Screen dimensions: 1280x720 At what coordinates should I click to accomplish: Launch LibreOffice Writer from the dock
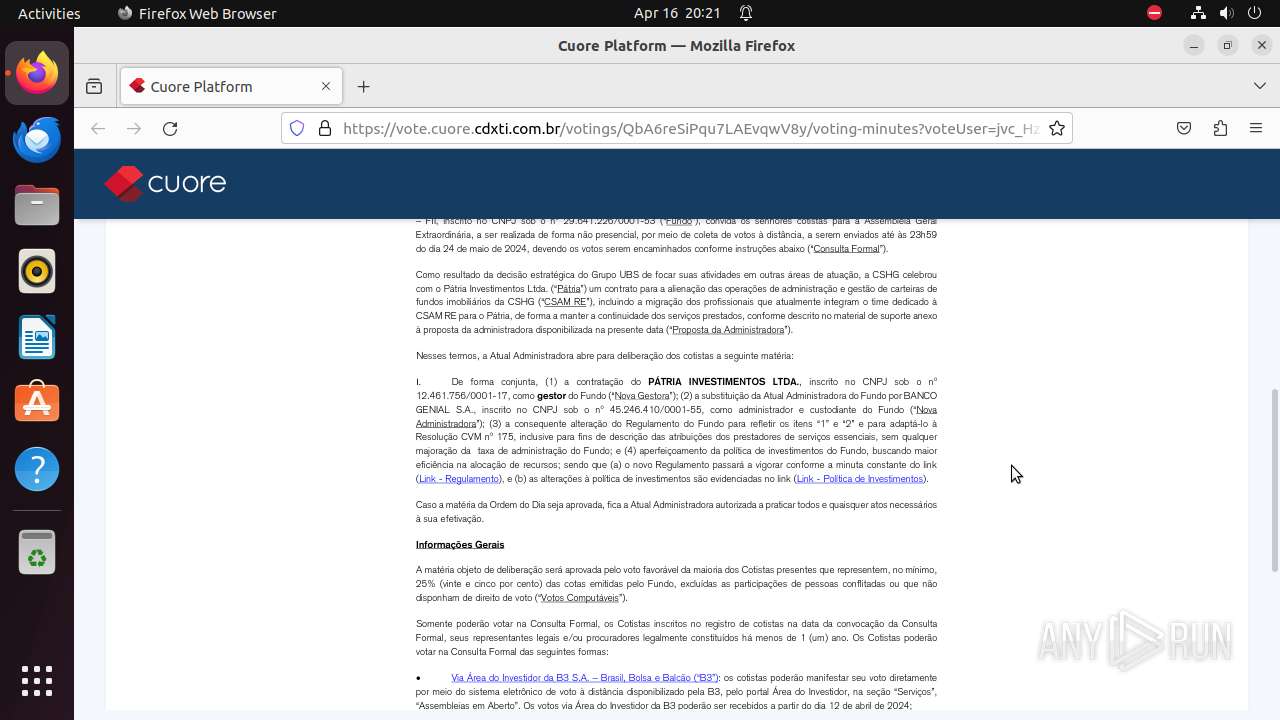click(x=37, y=337)
